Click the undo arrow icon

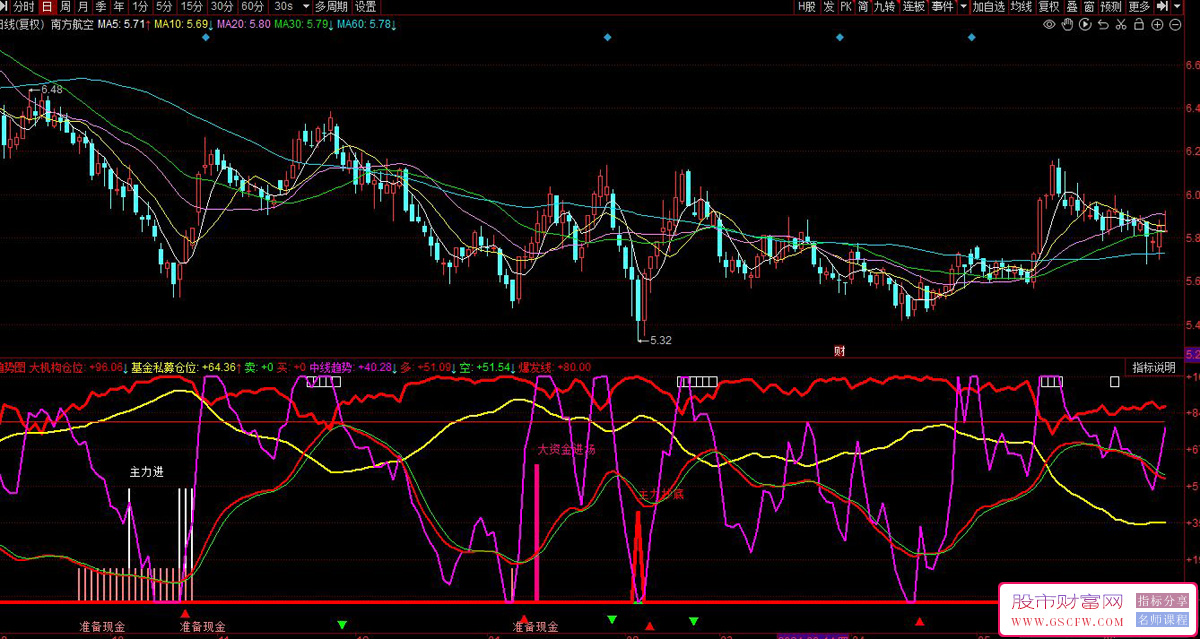(x=1103, y=24)
